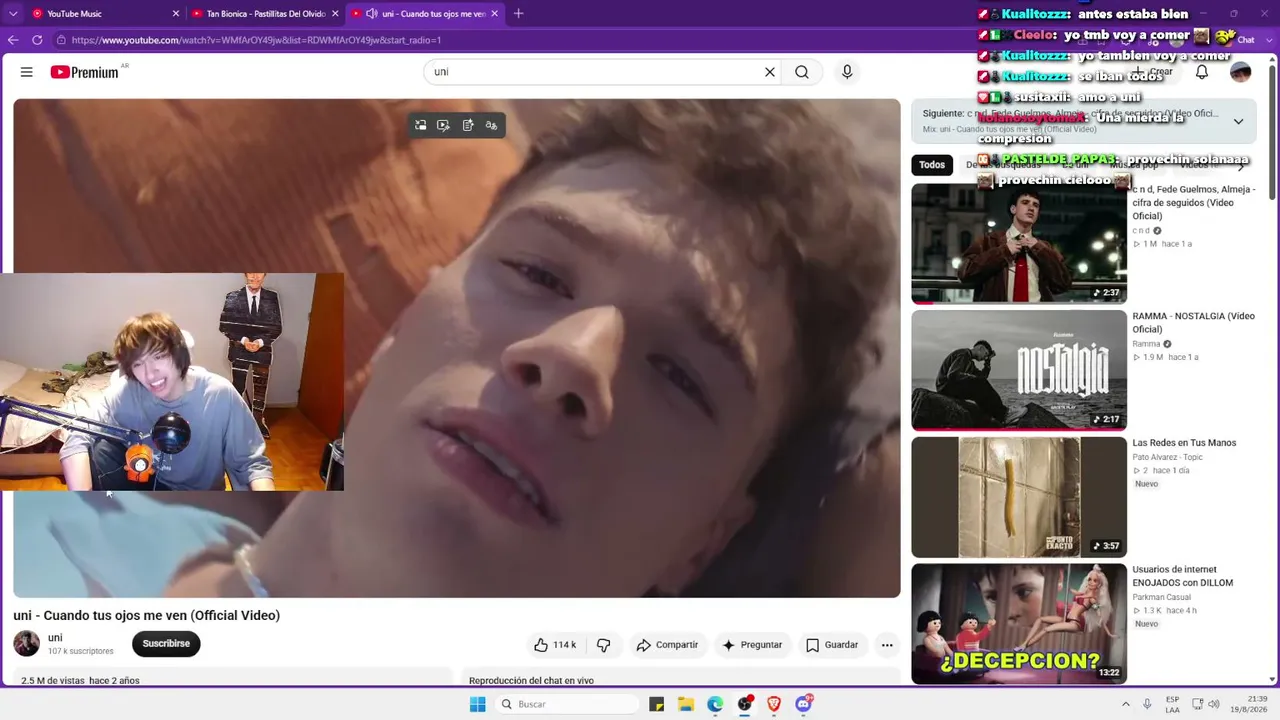Click the taskbar microphone tray icon

click(x=1147, y=704)
